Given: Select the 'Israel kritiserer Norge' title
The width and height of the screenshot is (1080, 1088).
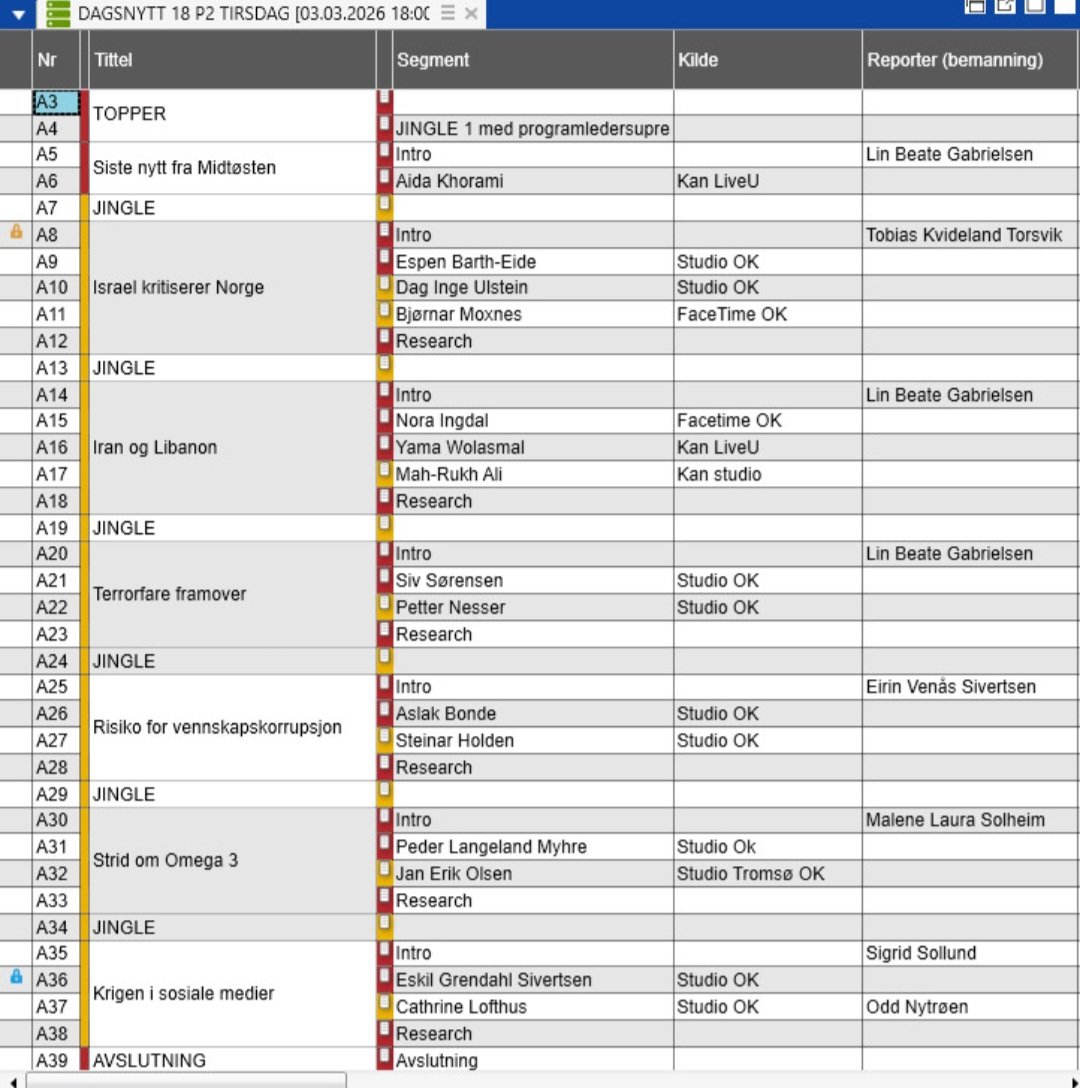Looking at the screenshot, I should tap(232, 288).
